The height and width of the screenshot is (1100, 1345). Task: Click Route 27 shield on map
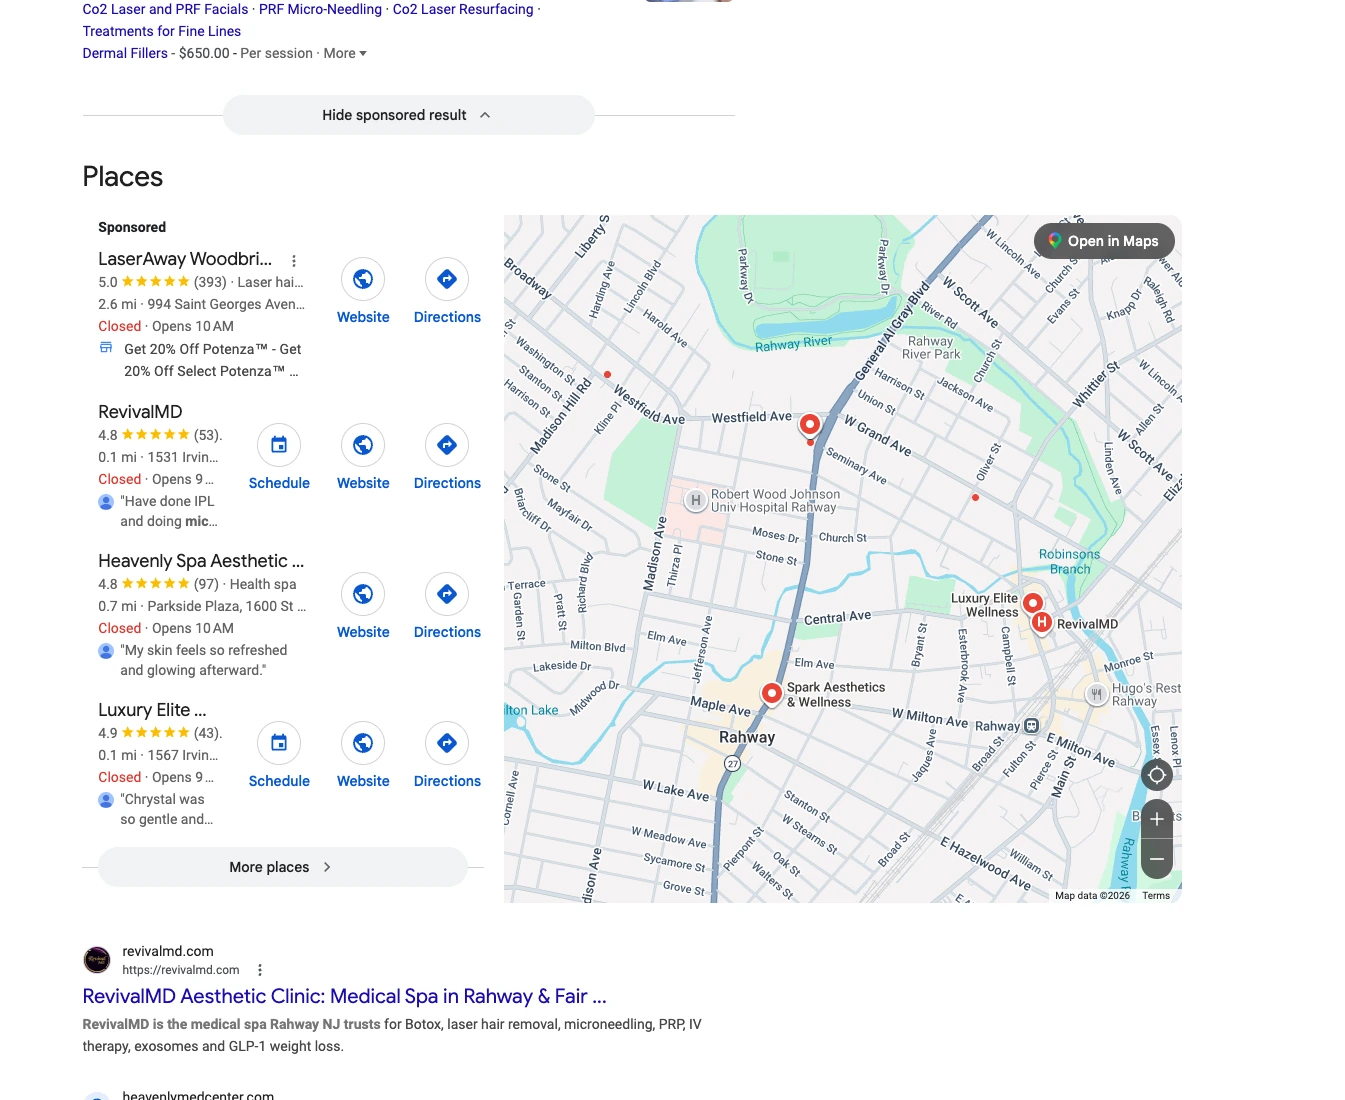(x=732, y=764)
